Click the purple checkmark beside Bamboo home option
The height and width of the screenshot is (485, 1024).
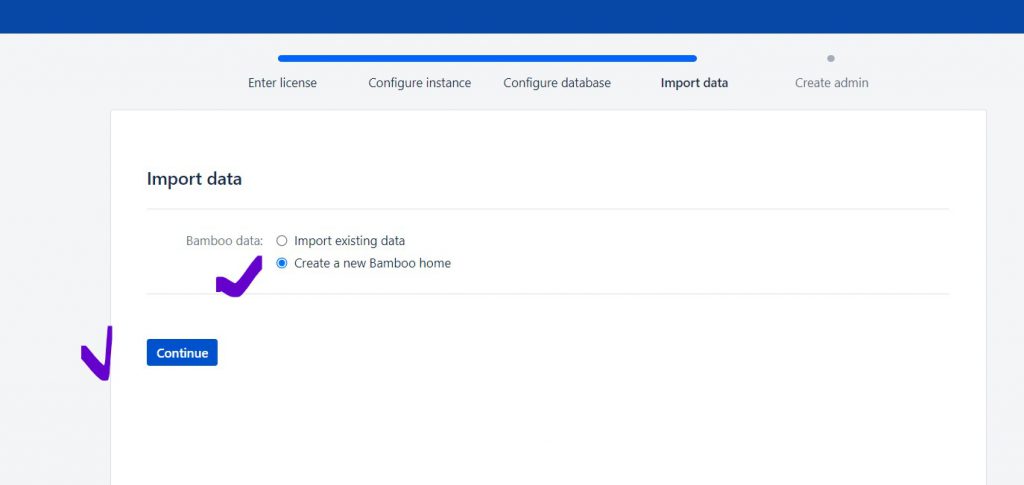click(x=238, y=280)
